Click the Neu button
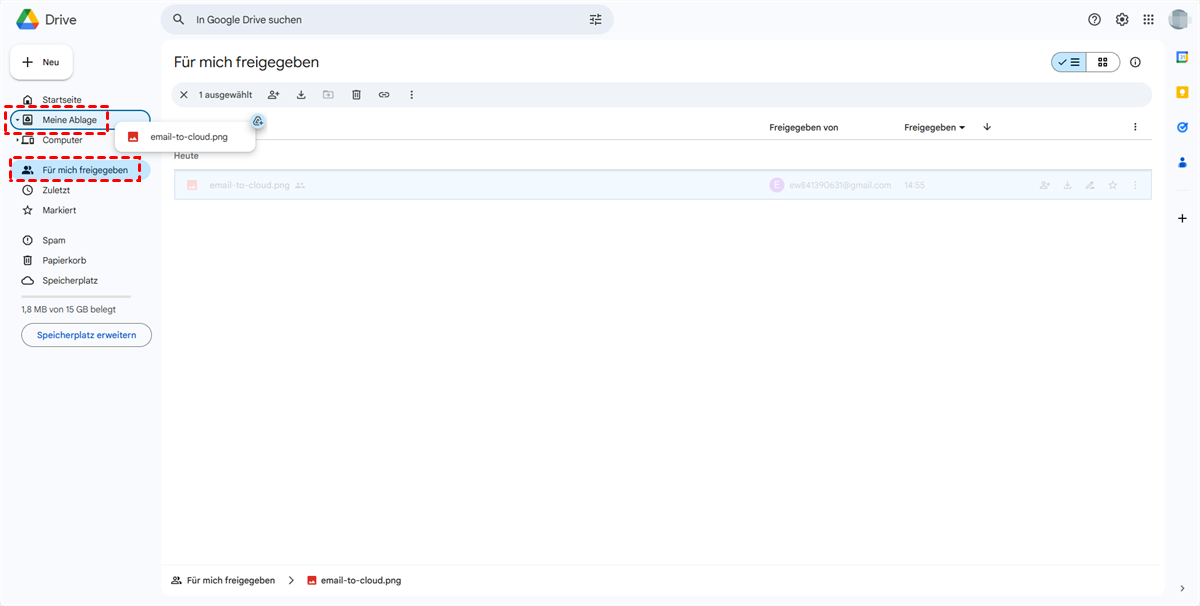Screen dimensions: 1200x606 coord(41,62)
